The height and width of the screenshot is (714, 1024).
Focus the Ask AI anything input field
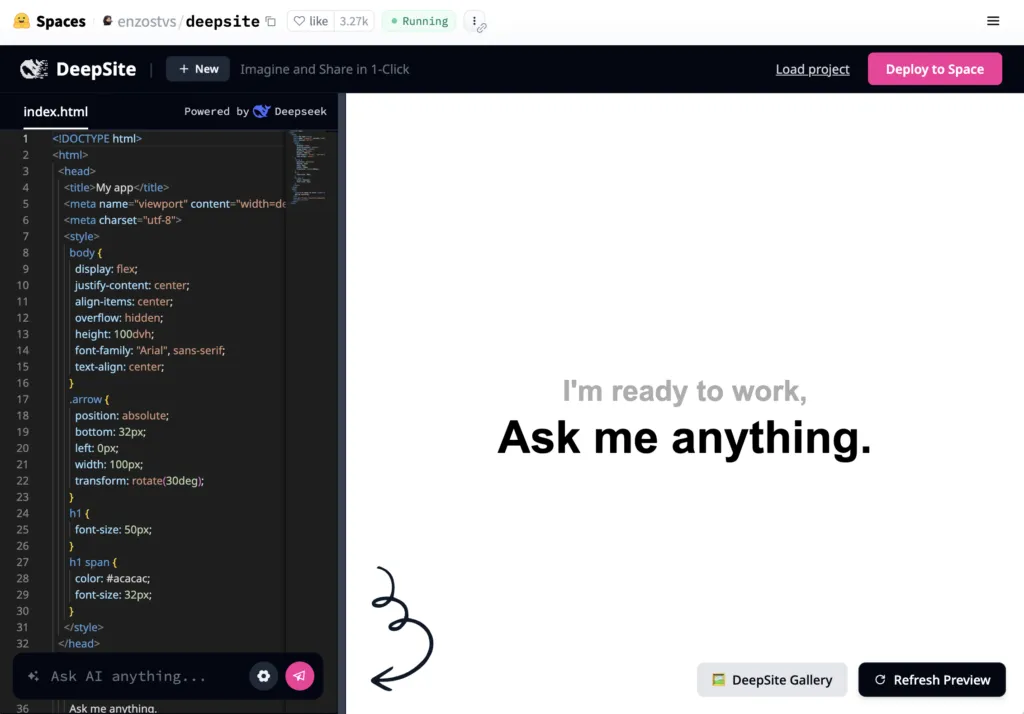pos(140,676)
